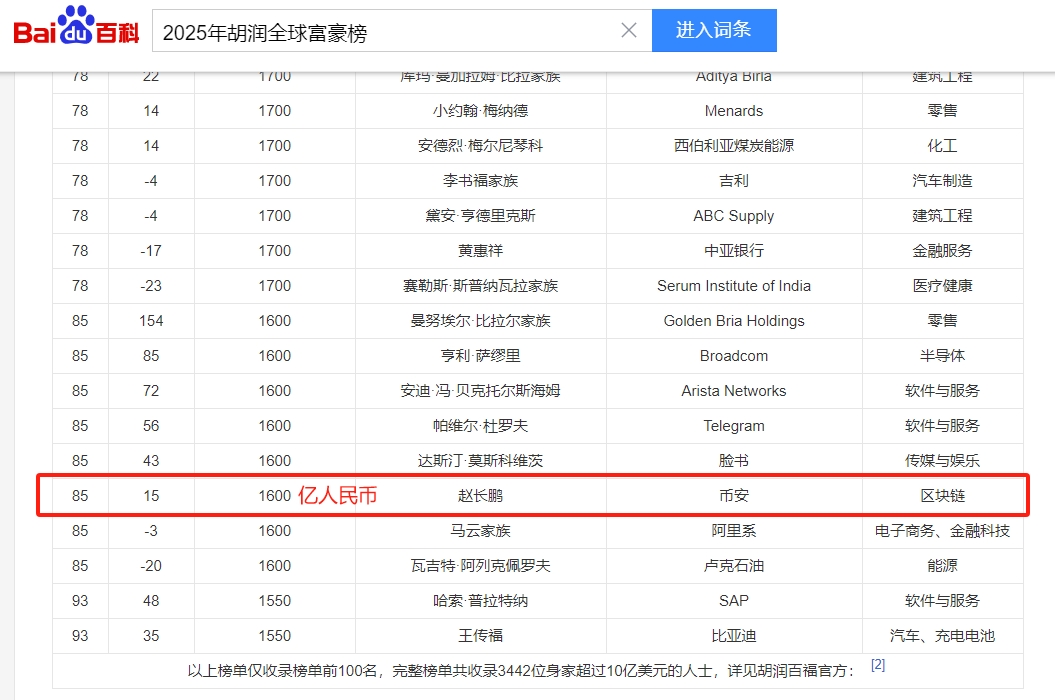The image size is (1055, 700).
Task: Open reference footnote [2]
Action: [x=878, y=665]
